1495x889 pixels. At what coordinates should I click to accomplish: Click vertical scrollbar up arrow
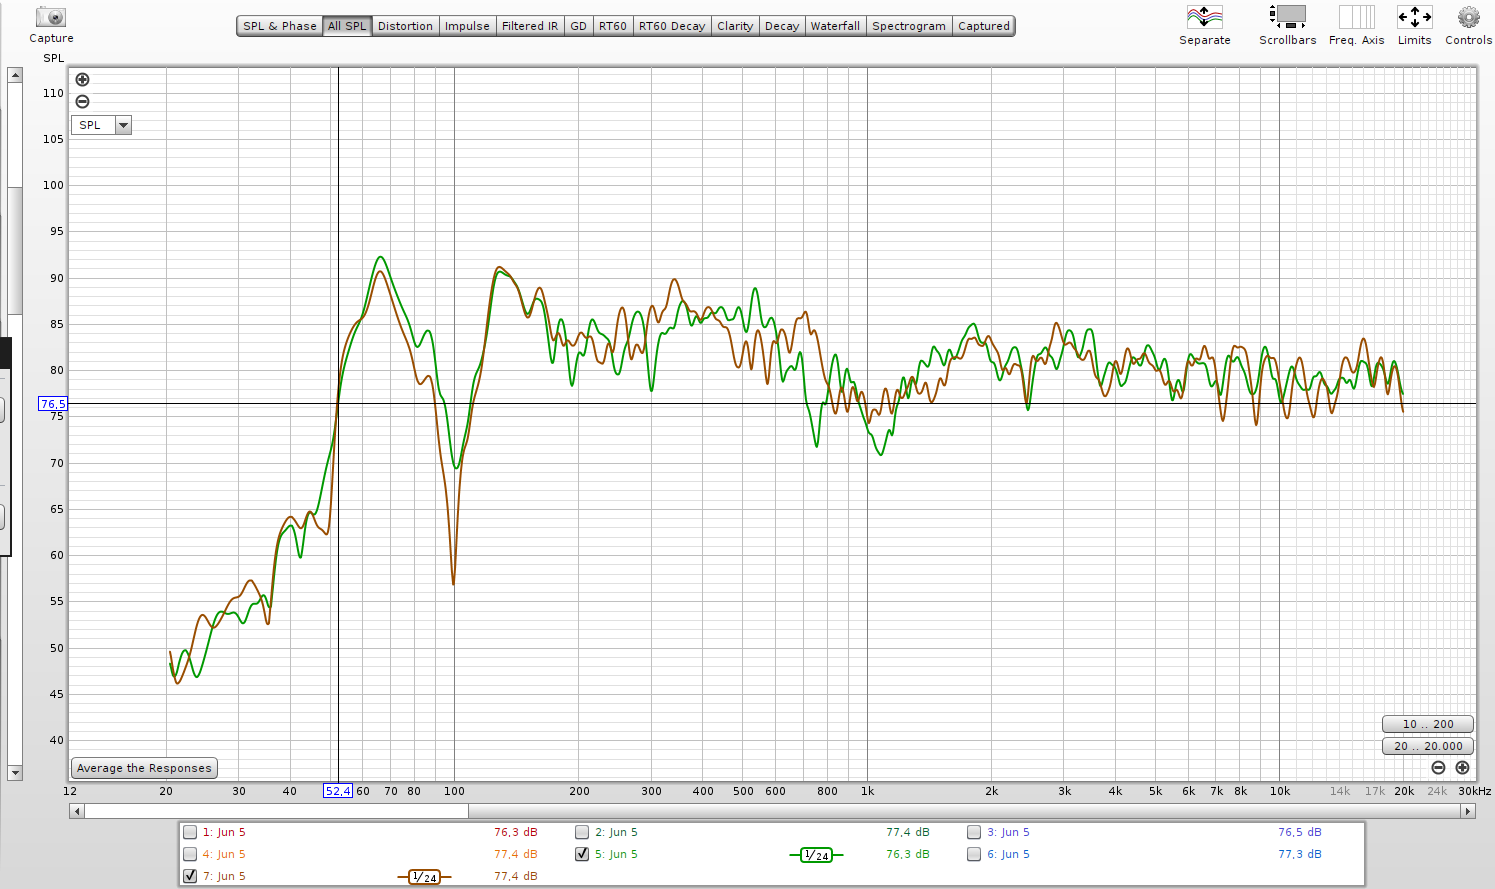pyautogui.click(x=15, y=75)
